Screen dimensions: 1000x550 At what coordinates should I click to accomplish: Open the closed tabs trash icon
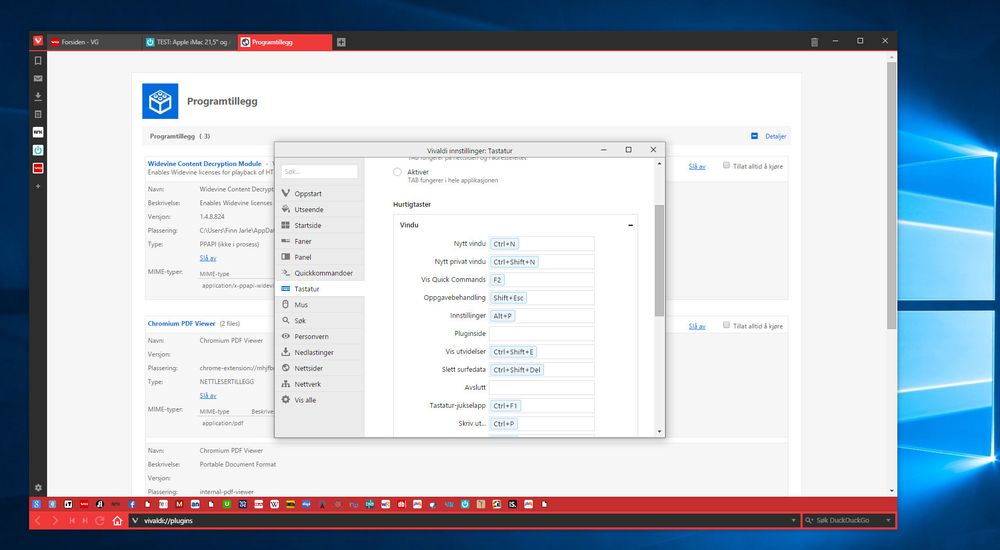814,42
